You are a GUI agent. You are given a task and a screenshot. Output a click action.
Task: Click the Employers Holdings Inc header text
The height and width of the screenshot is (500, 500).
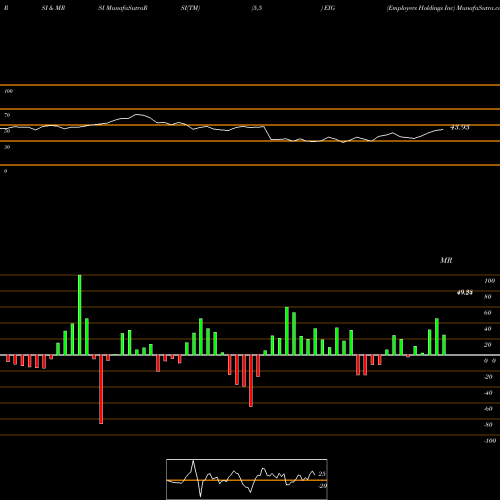point(421,8)
